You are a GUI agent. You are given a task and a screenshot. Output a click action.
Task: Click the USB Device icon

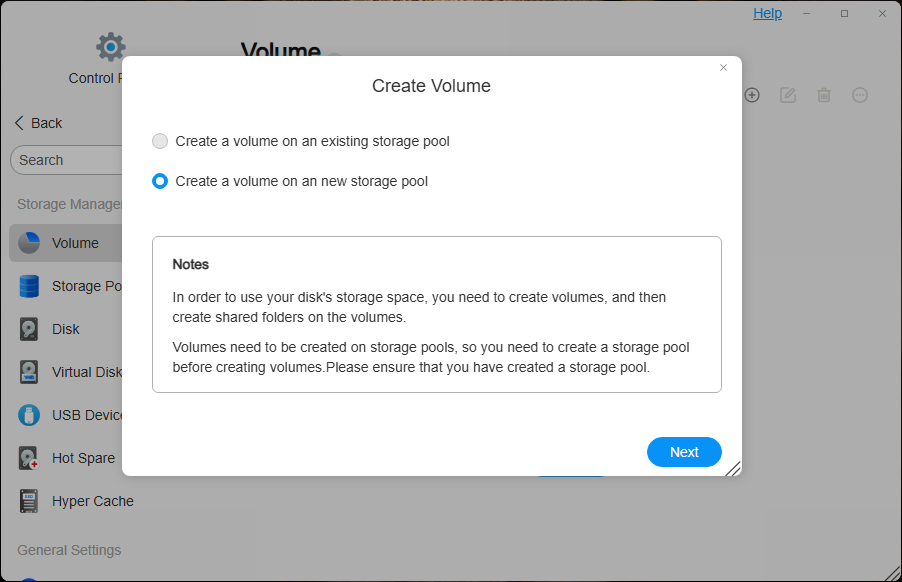point(29,415)
